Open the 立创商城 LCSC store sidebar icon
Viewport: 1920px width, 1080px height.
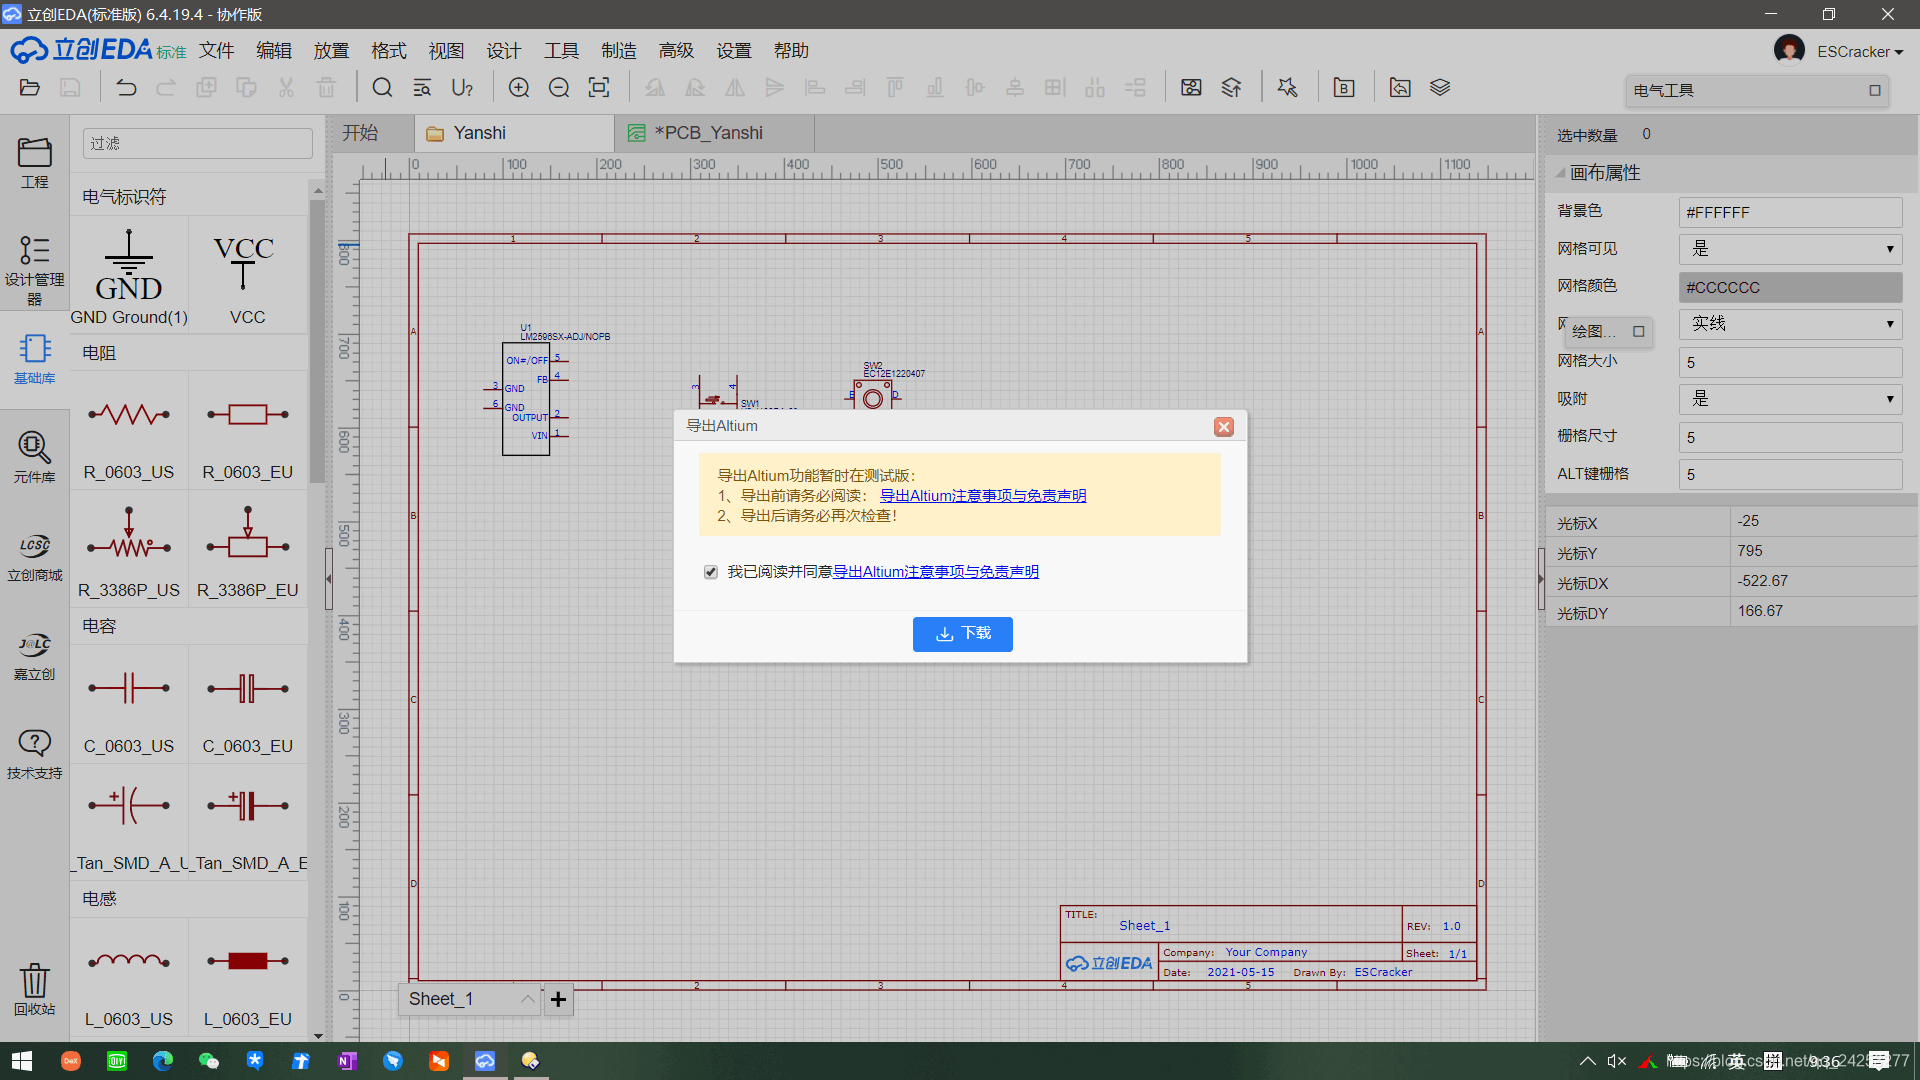coord(34,556)
